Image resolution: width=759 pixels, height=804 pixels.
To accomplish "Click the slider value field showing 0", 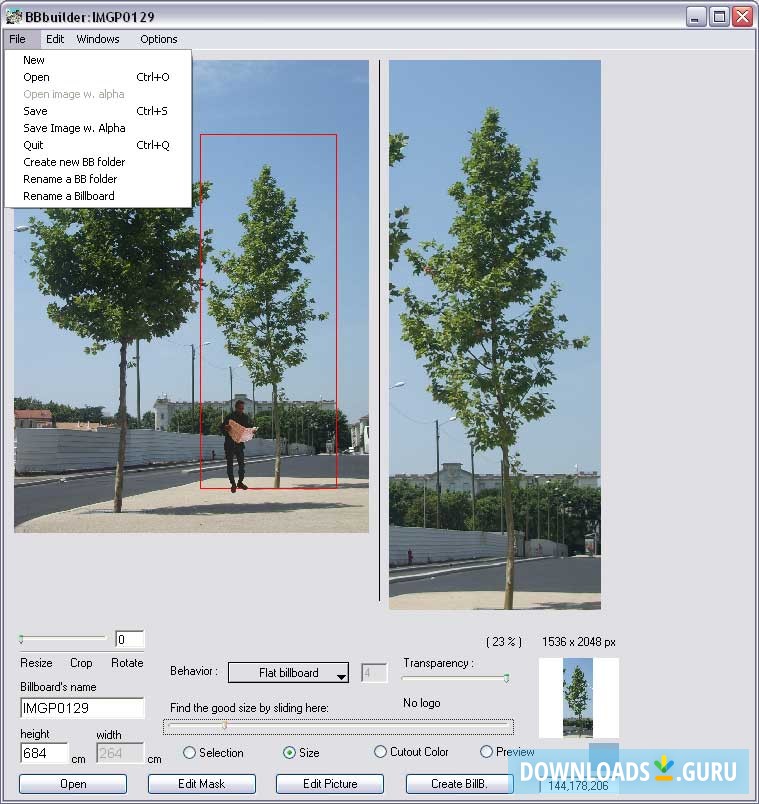I will tap(130, 639).
